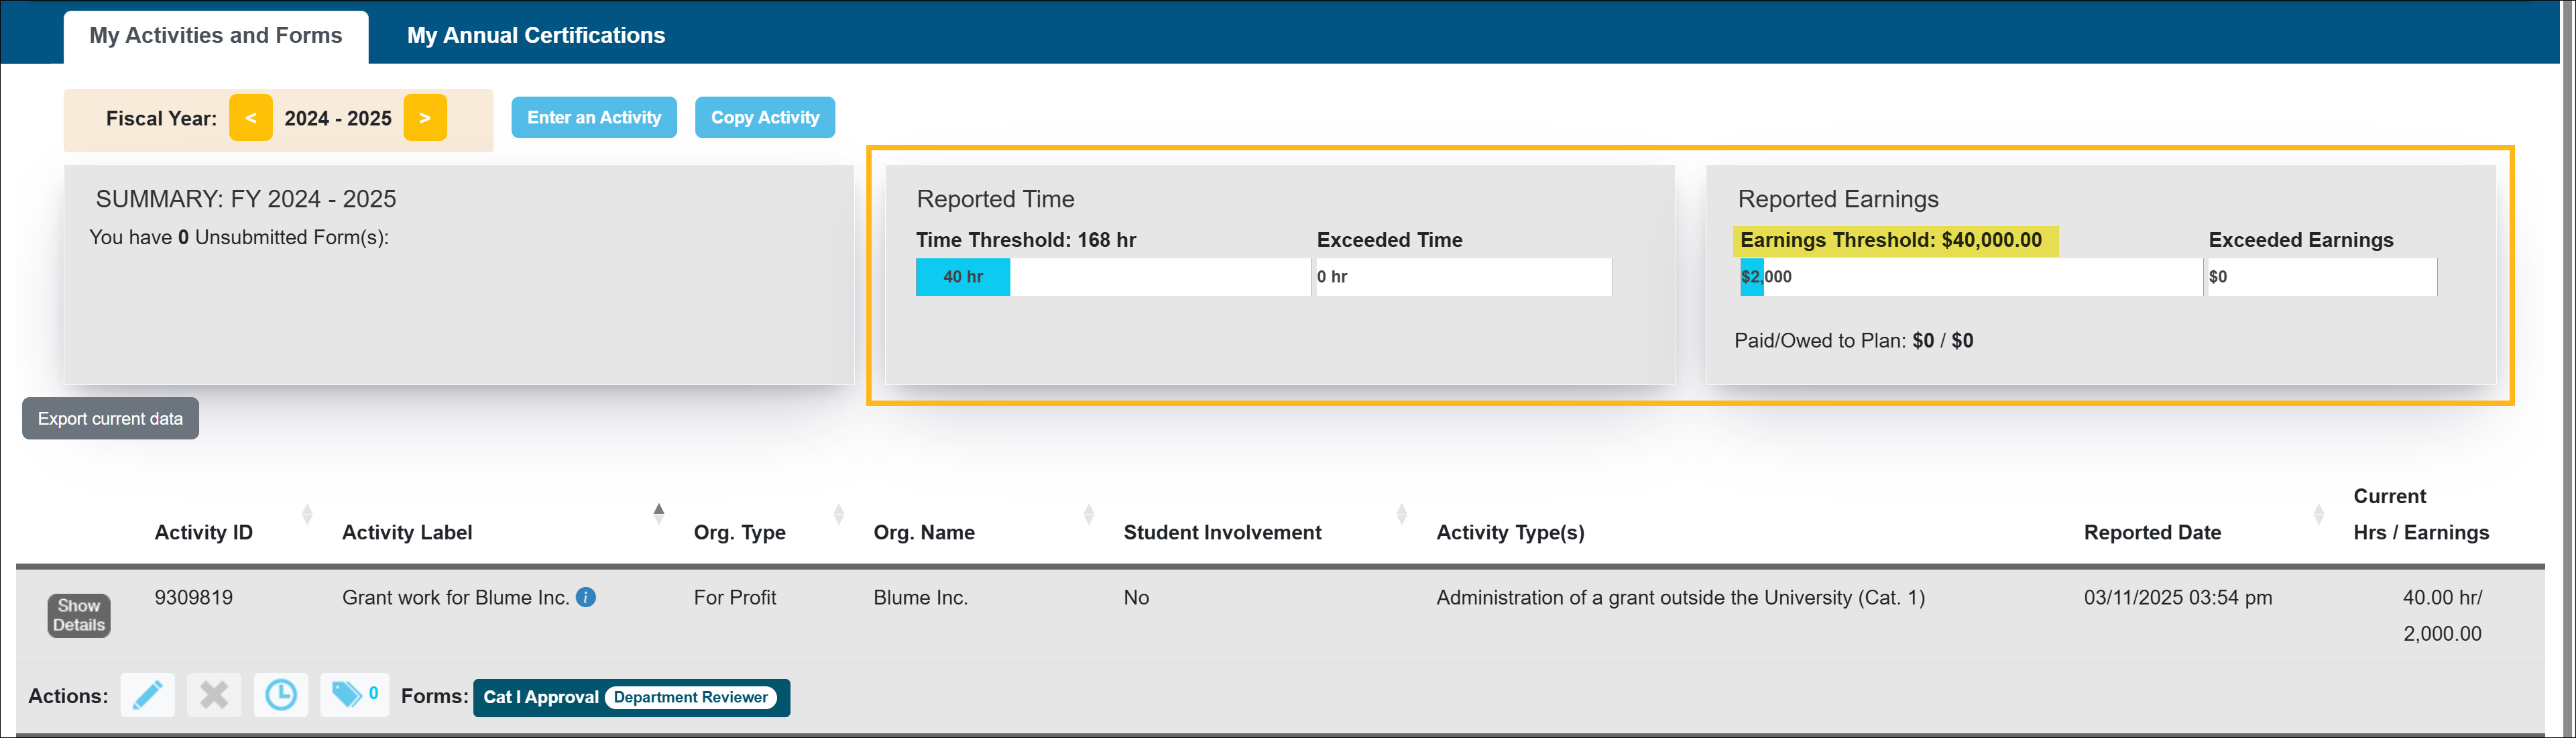Open info icon beside Grant work label

587,597
